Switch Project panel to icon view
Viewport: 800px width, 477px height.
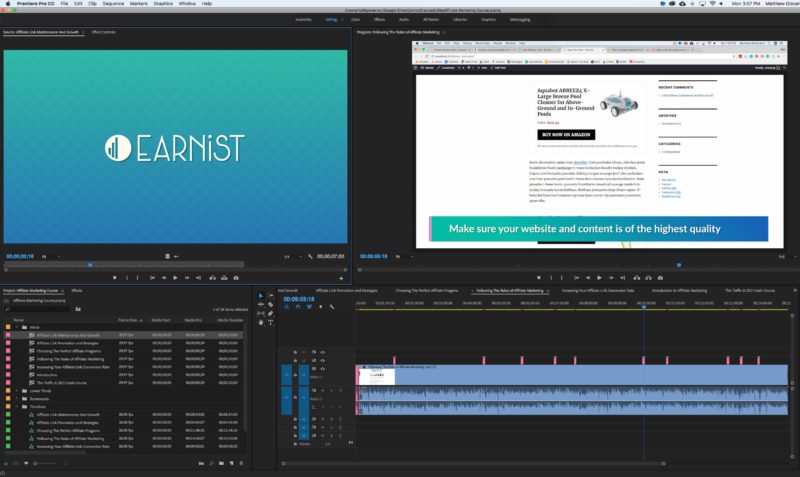click(x=26, y=463)
